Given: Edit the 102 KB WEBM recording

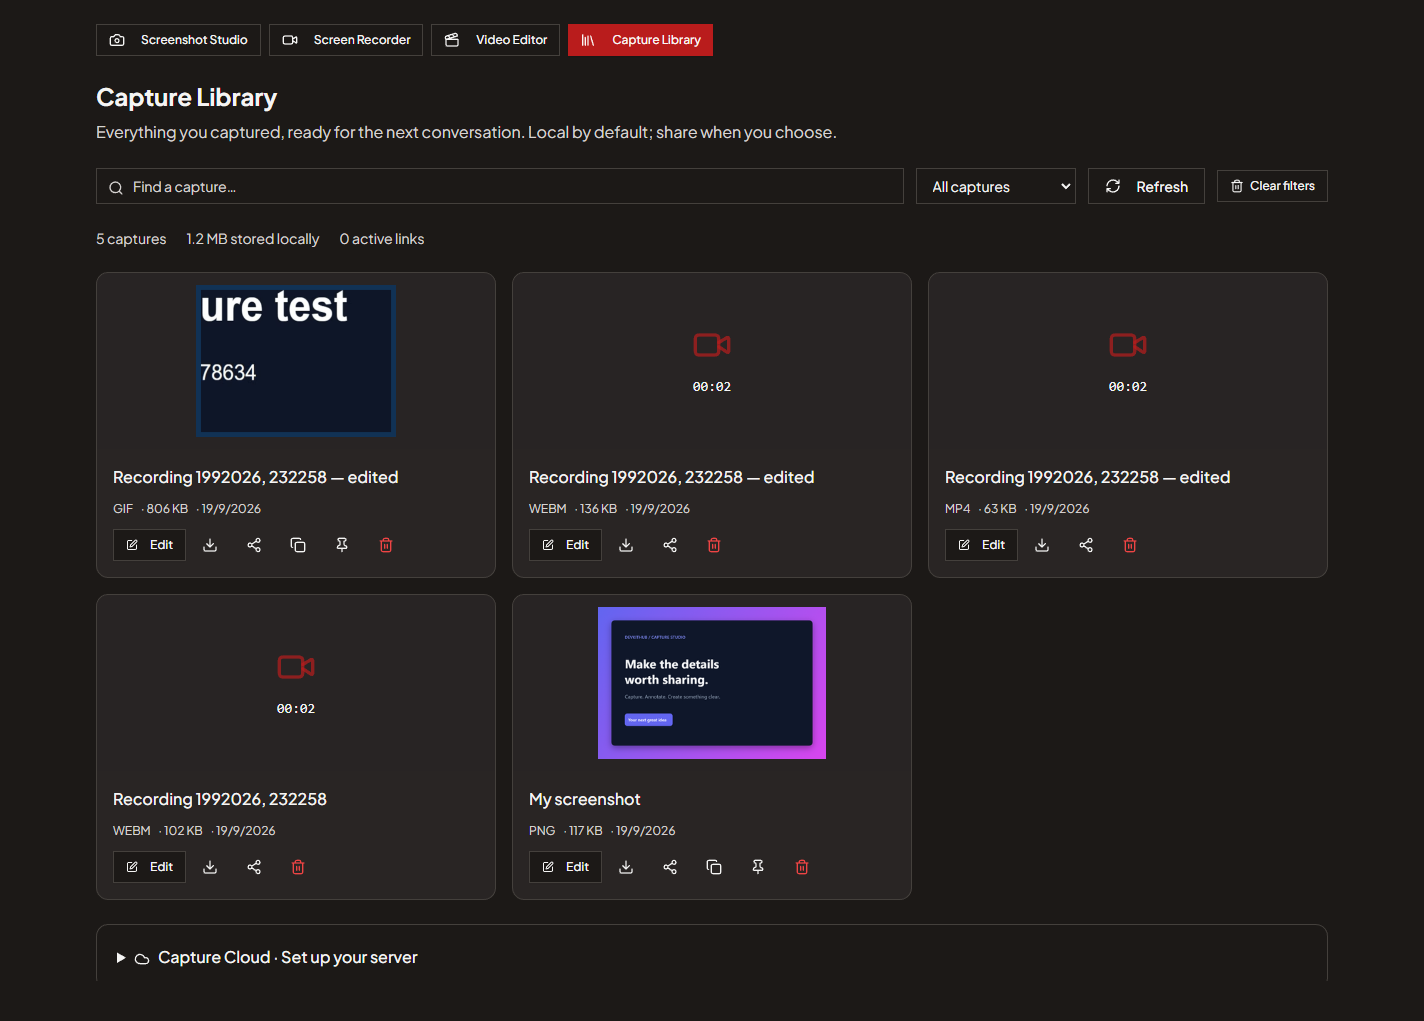Looking at the screenshot, I should pyautogui.click(x=149, y=867).
